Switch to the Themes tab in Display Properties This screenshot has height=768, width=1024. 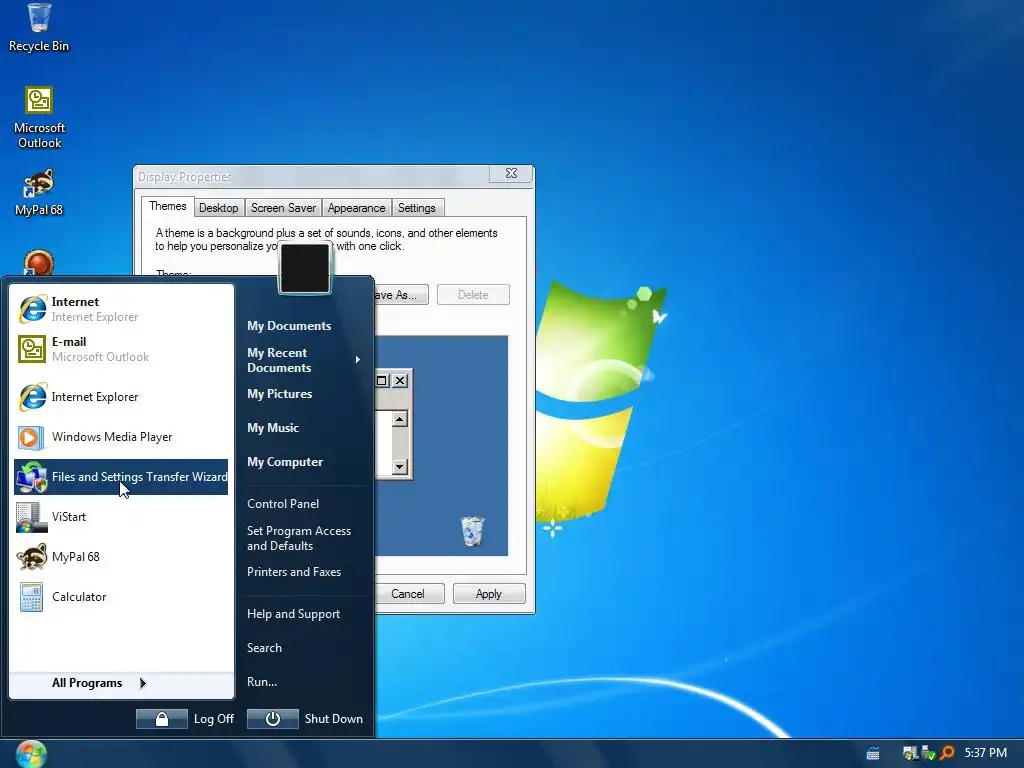pyautogui.click(x=167, y=206)
